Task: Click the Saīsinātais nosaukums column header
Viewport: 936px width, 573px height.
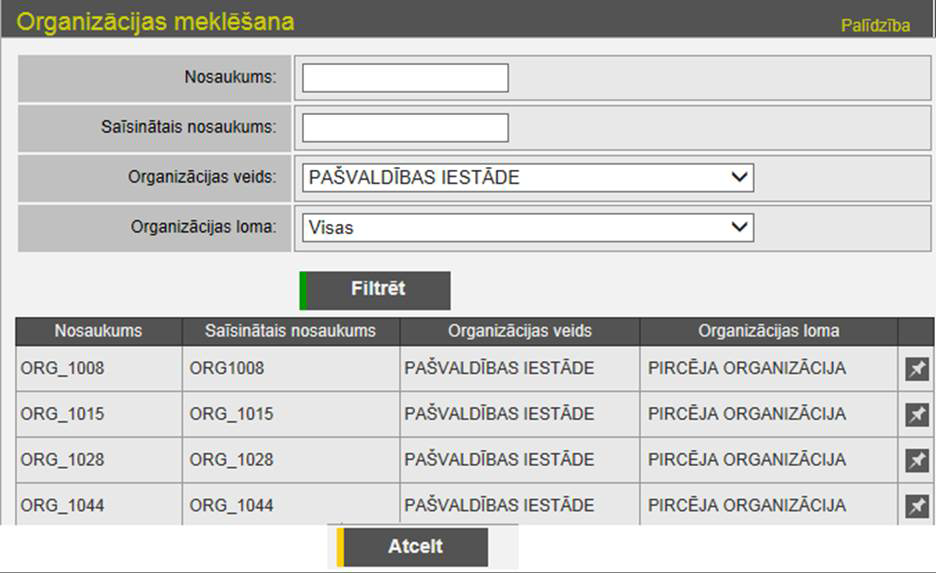Action: tap(290, 331)
